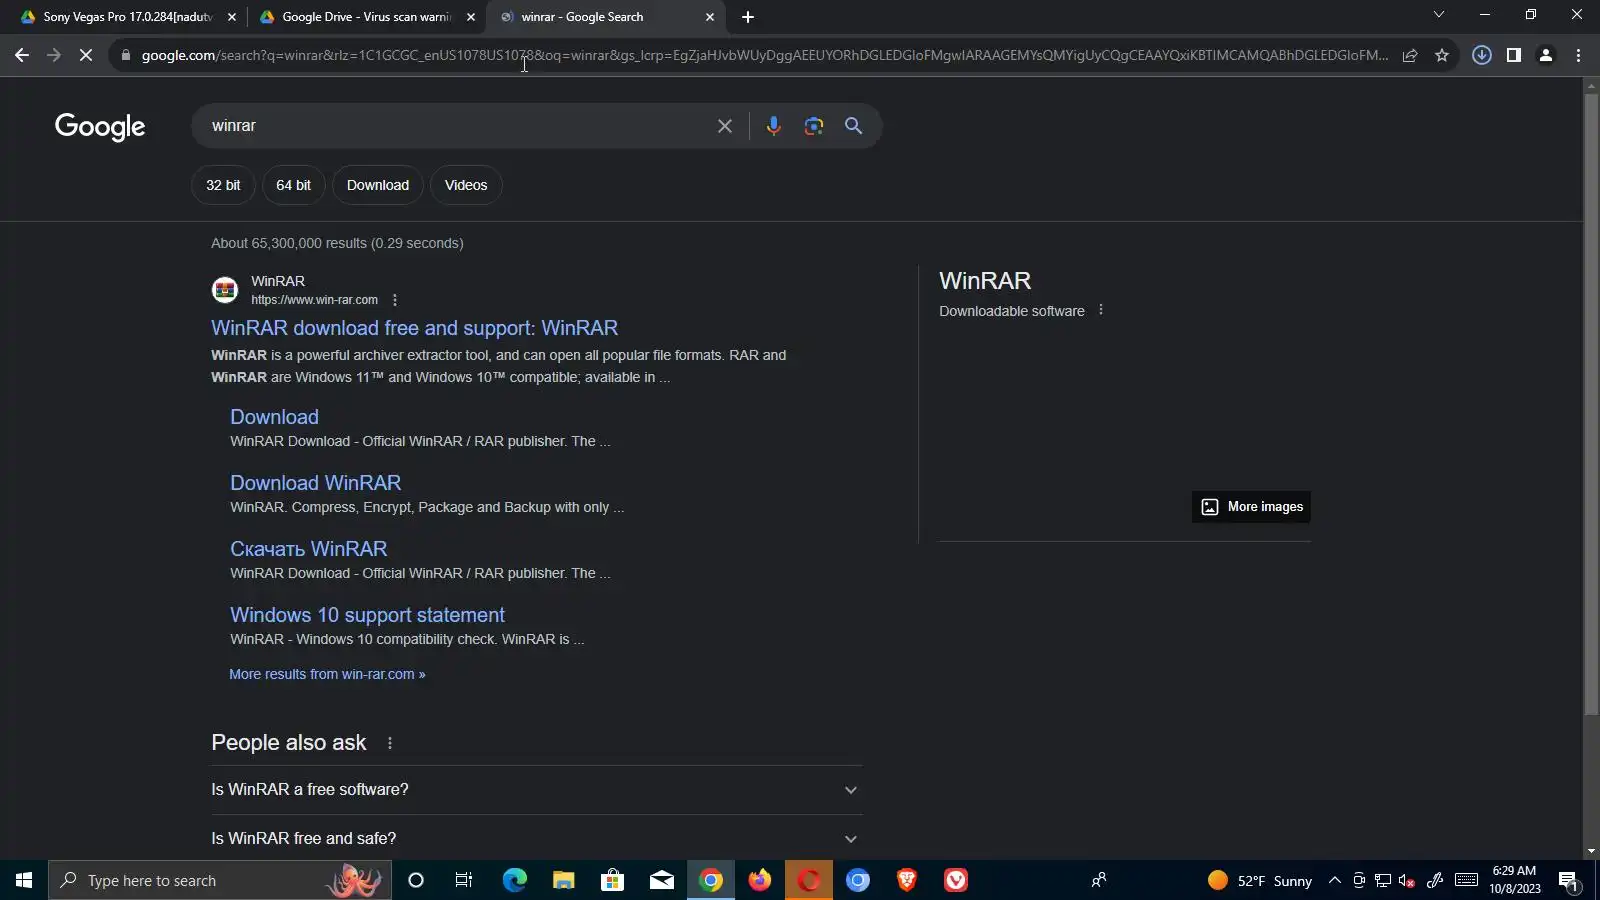This screenshot has width=1600, height=900.
Task: Open Task View from the taskbar
Action: click(x=464, y=881)
